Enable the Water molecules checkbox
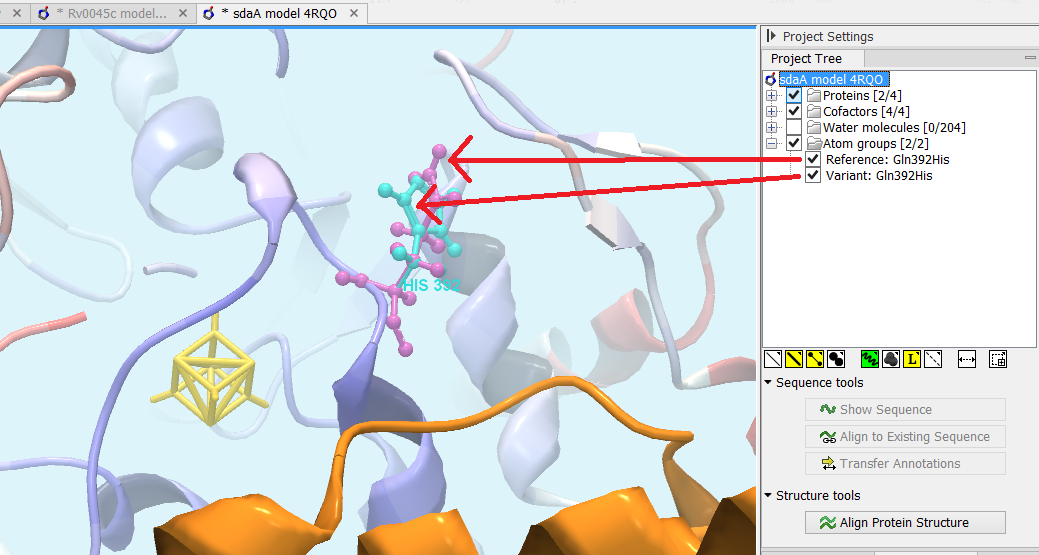Viewport: 1039px width, 555px height. click(x=794, y=128)
